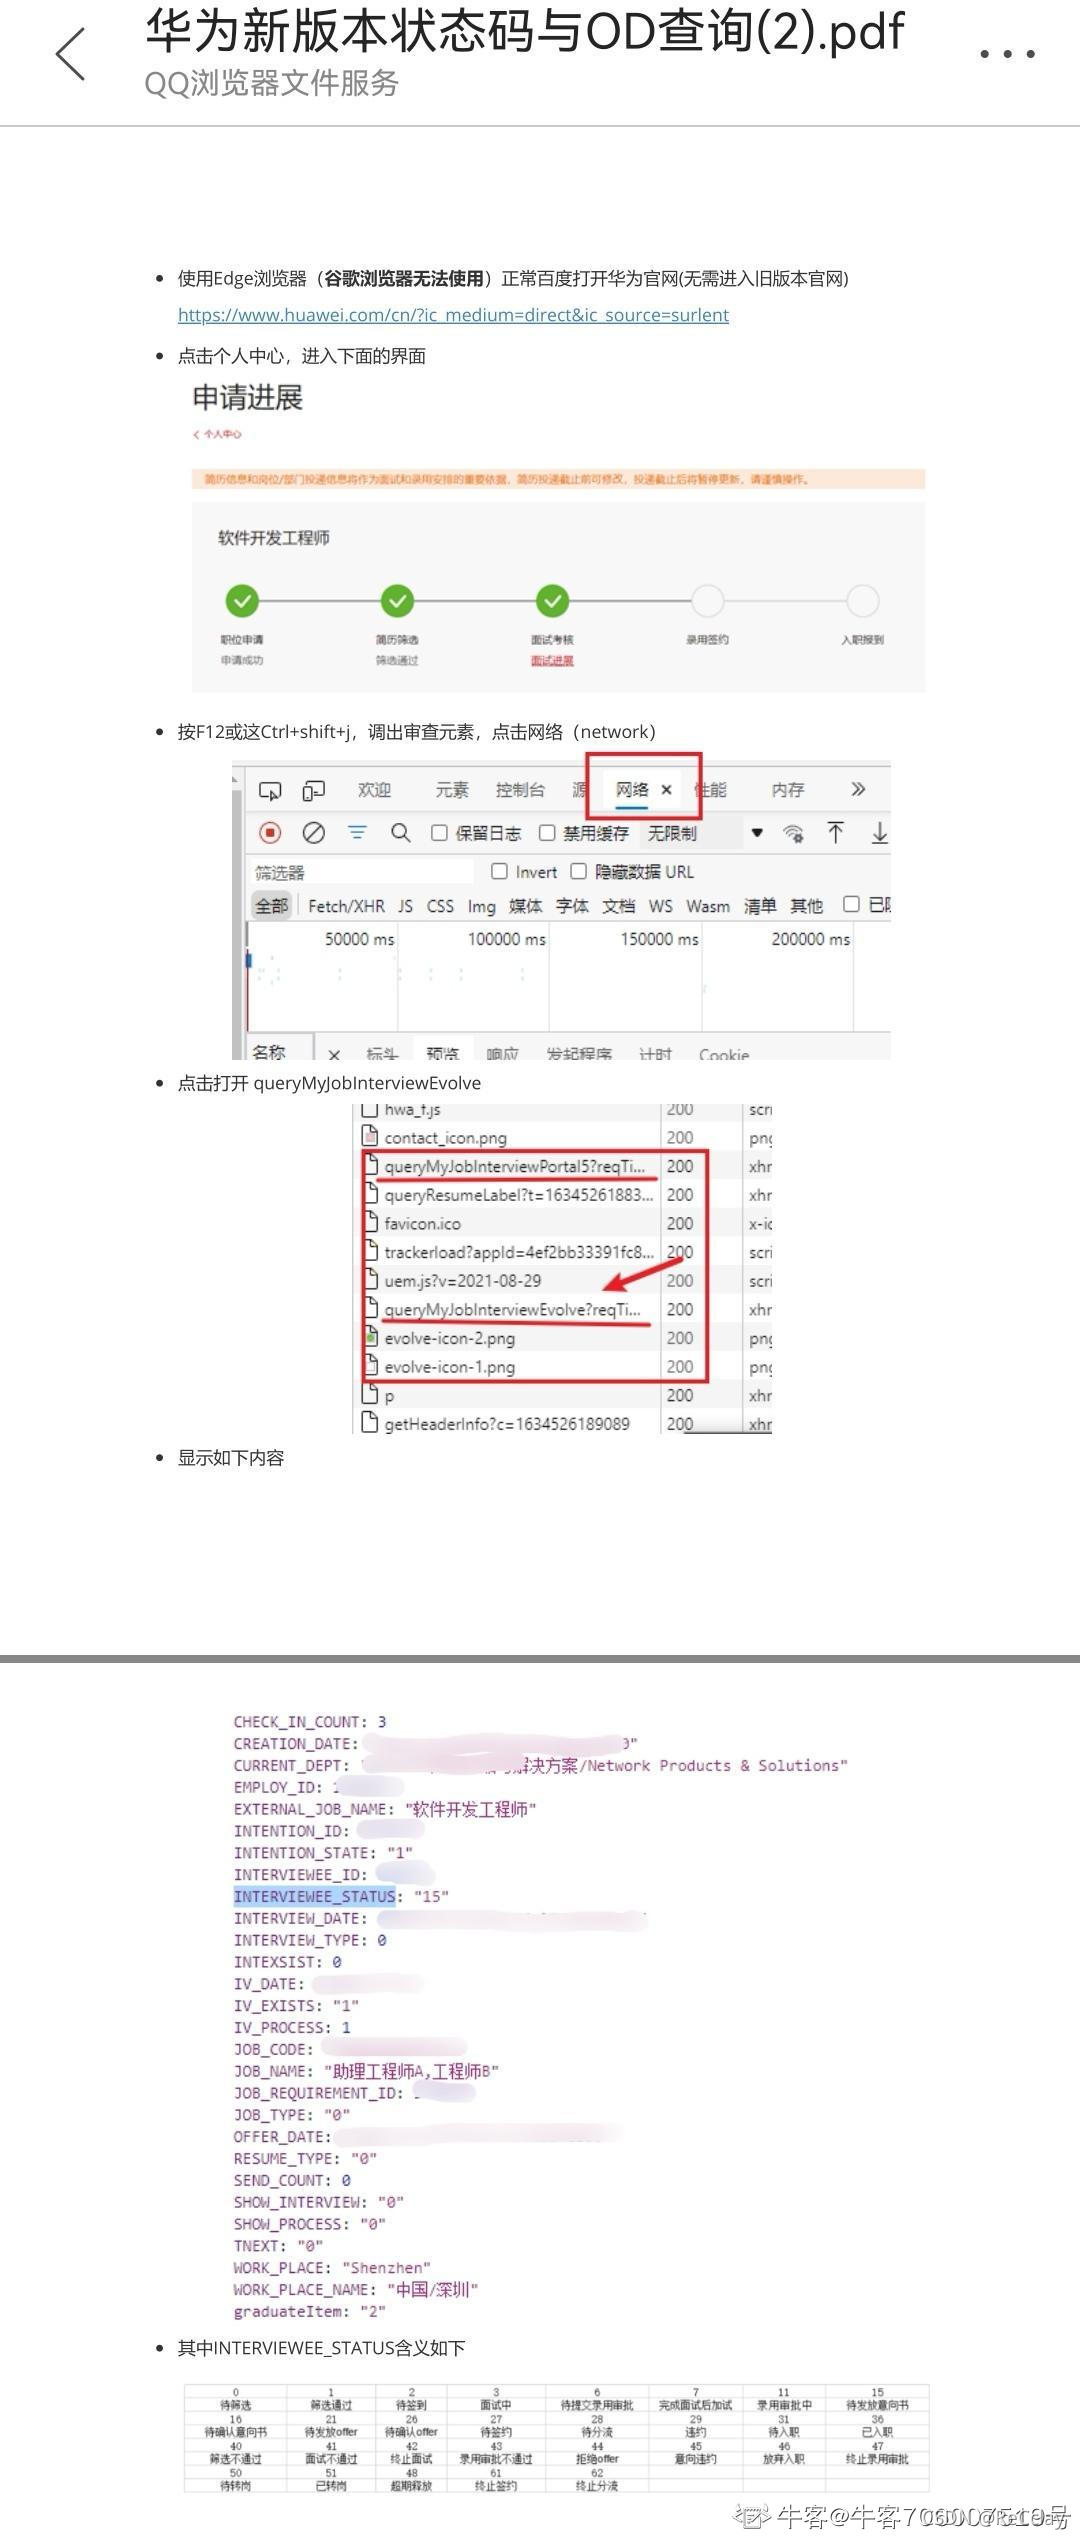The image size is (1080, 2539).
Task: Click the blue filter icon in network toolbar
Action: click(357, 832)
